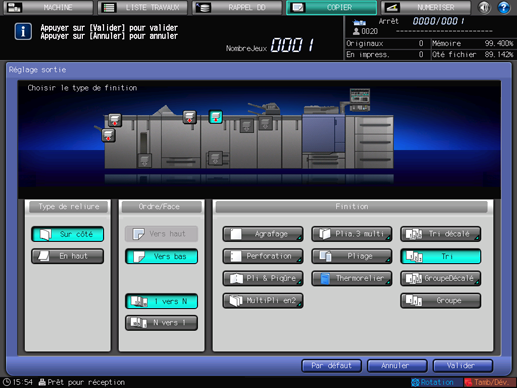Click the Rotation status indicator
Image resolution: width=517 pixels, height=388 pixels.
tap(433, 382)
